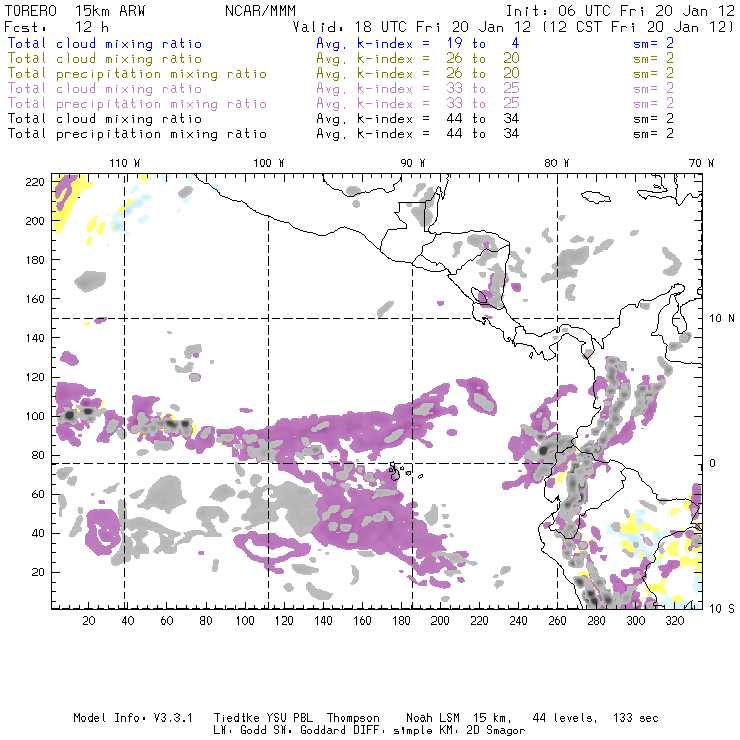Screen dimensions: 740x740
Task: Click the violet "Total precipitation mixing ratio" legend label
Action: [137, 104]
